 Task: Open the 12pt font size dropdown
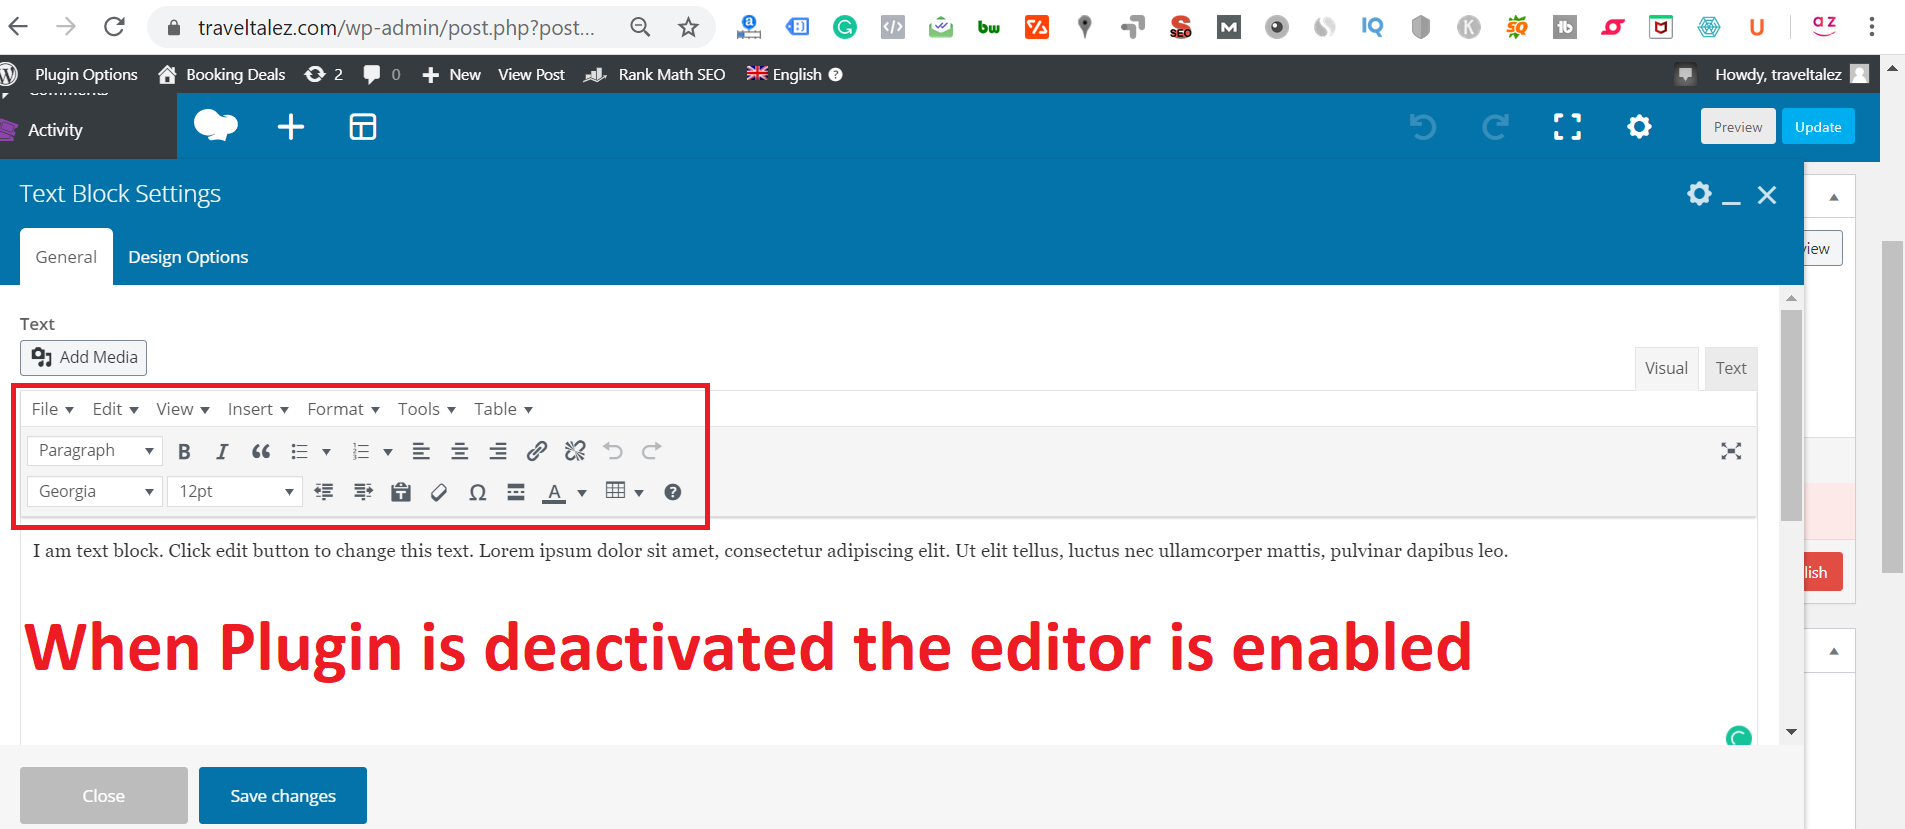(235, 491)
